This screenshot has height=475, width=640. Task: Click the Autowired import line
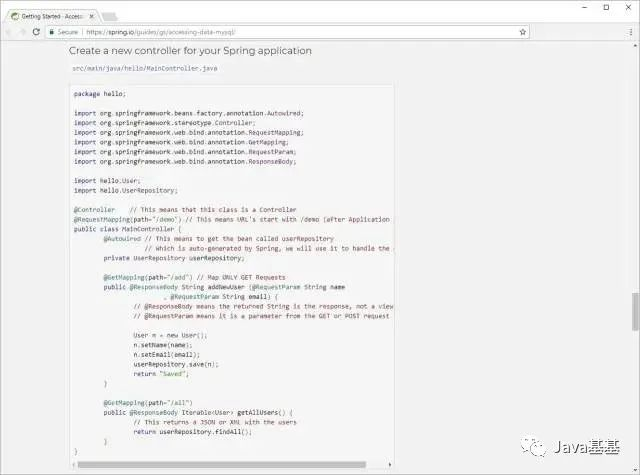pos(189,113)
